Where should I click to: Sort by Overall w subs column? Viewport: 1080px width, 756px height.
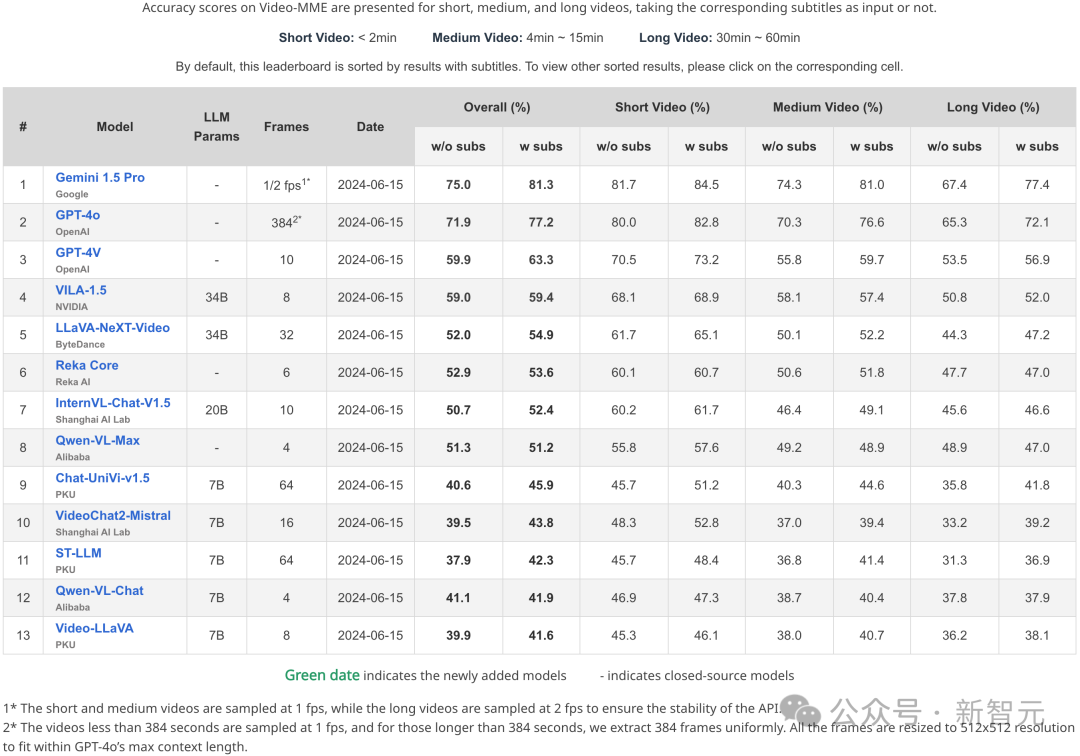pos(541,147)
